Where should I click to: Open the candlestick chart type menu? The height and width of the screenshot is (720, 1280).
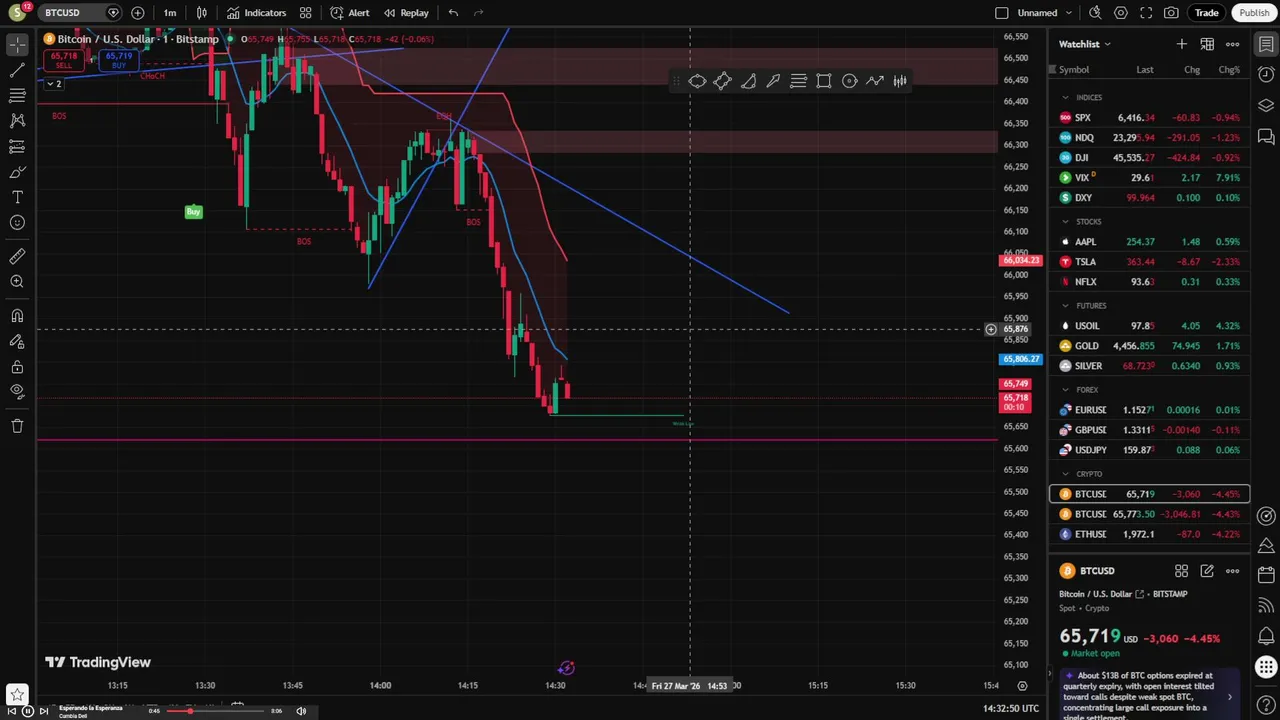pos(202,13)
